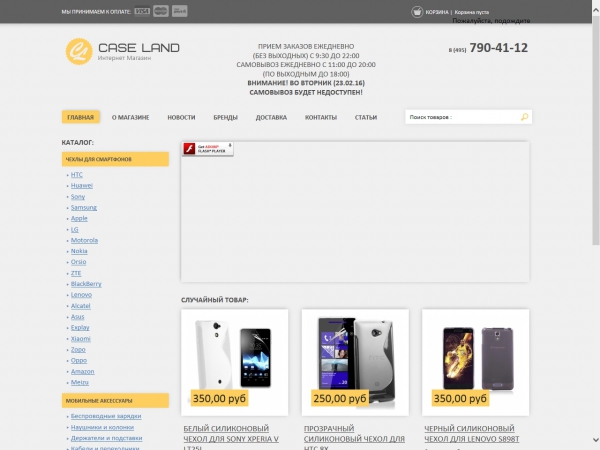Open the Держатели и подставки link
This screenshot has height=450, width=600.
tap(106, 438)
